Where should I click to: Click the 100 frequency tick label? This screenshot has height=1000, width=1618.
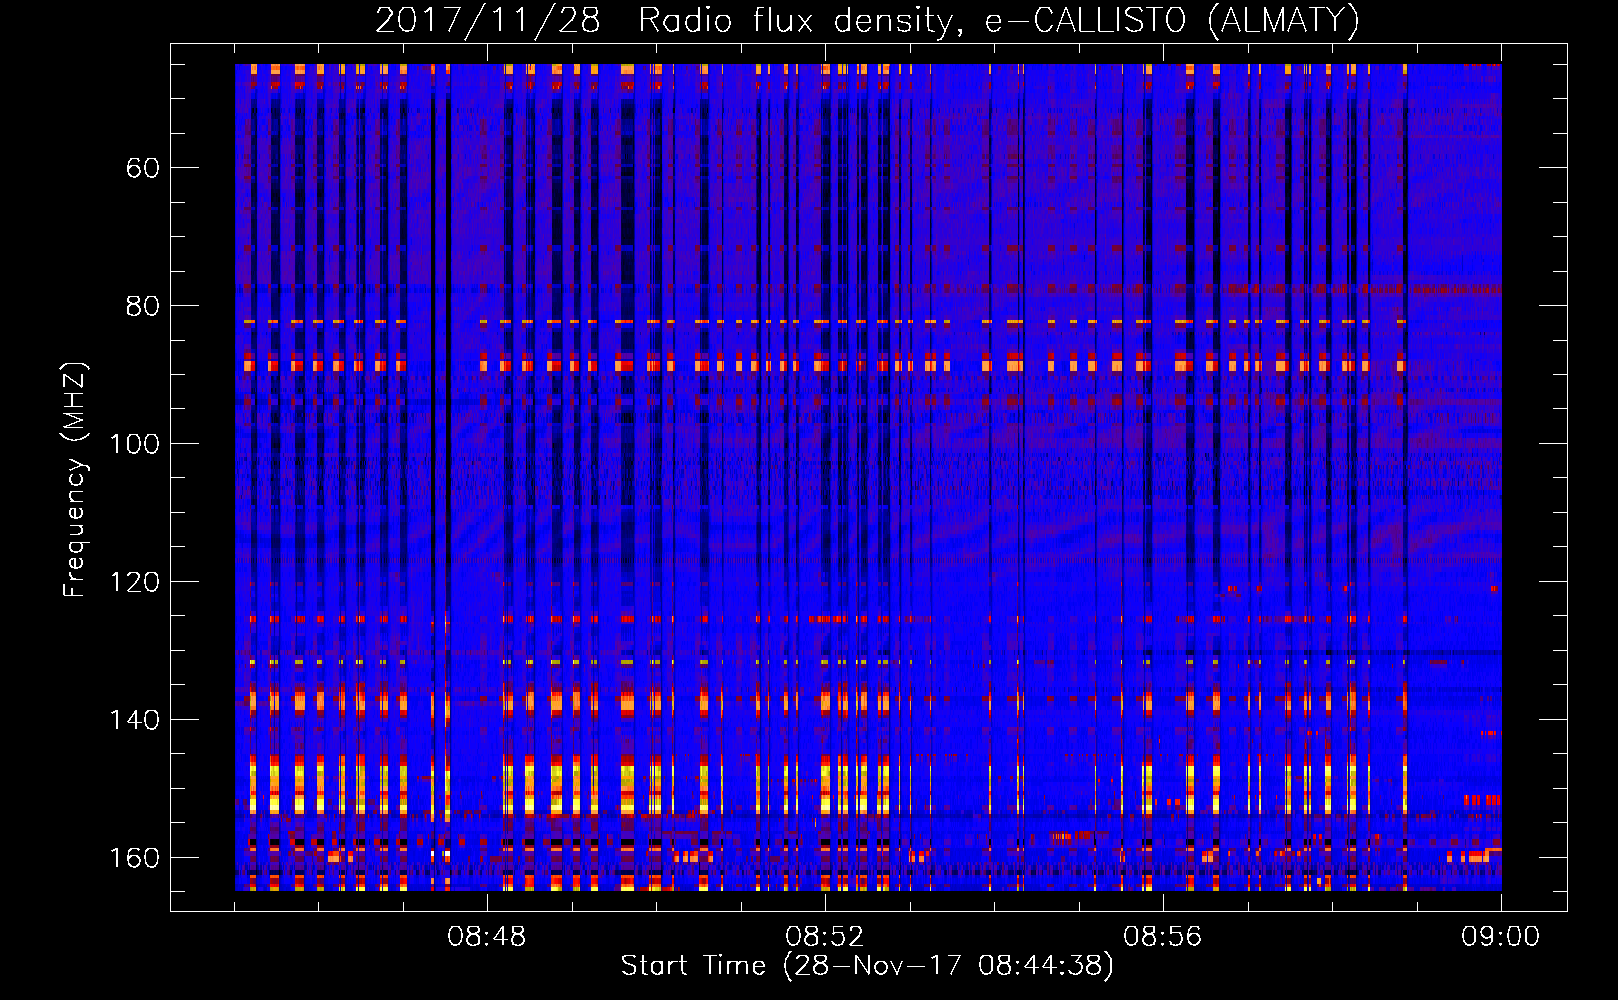(134, 444)
